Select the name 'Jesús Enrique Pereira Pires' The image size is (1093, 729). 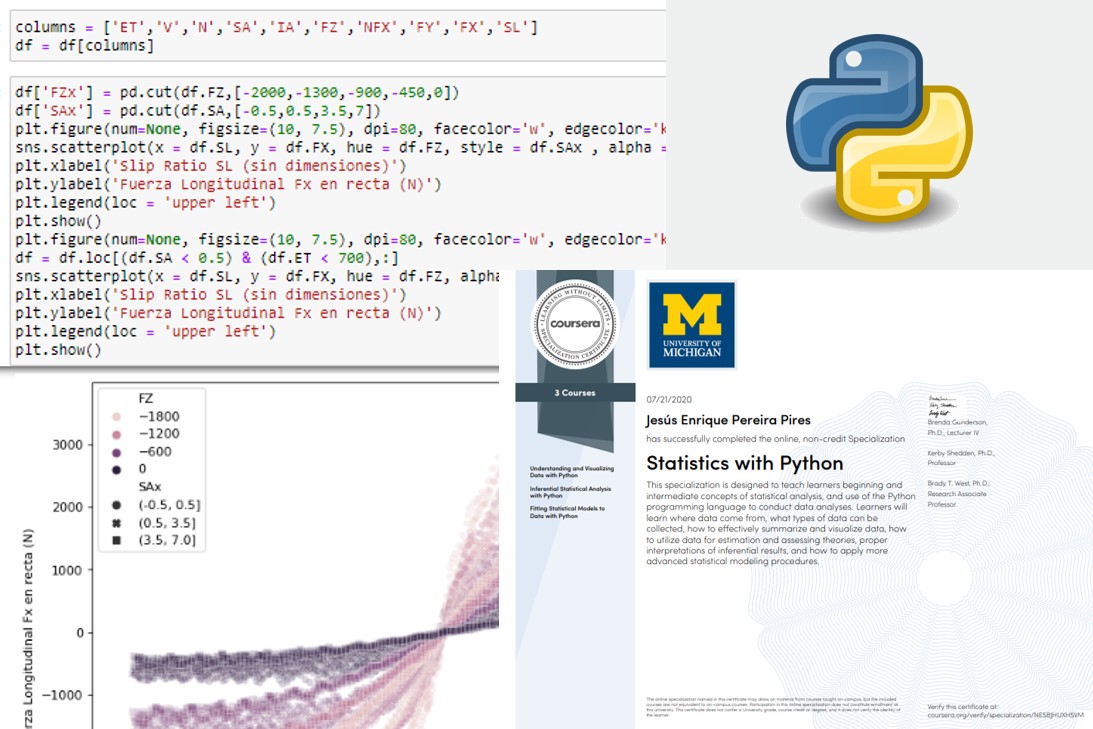pyautogui.click(x=728, y=420)
